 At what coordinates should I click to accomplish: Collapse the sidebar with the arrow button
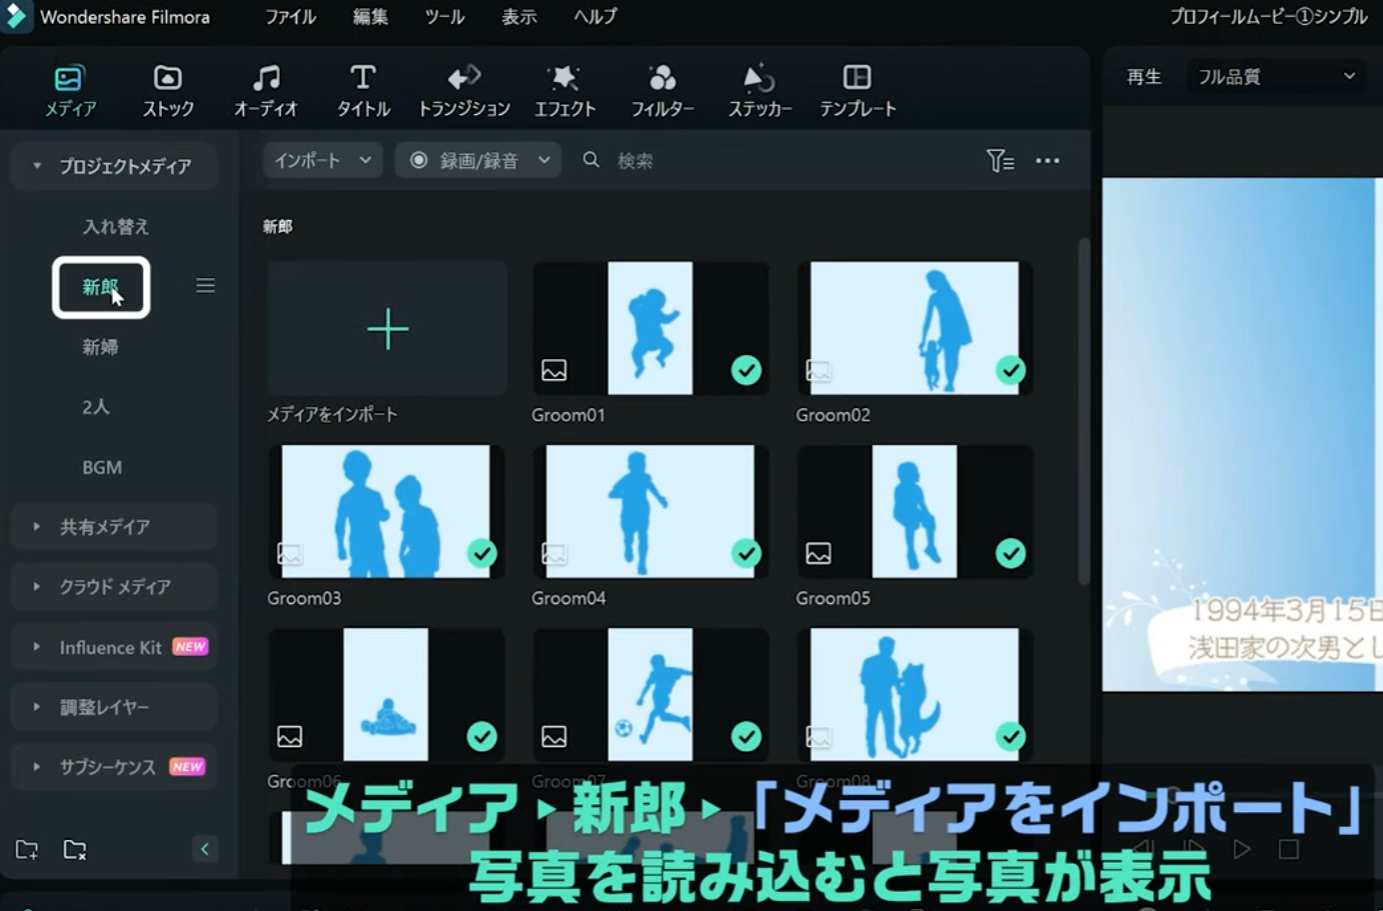[205, 849]
